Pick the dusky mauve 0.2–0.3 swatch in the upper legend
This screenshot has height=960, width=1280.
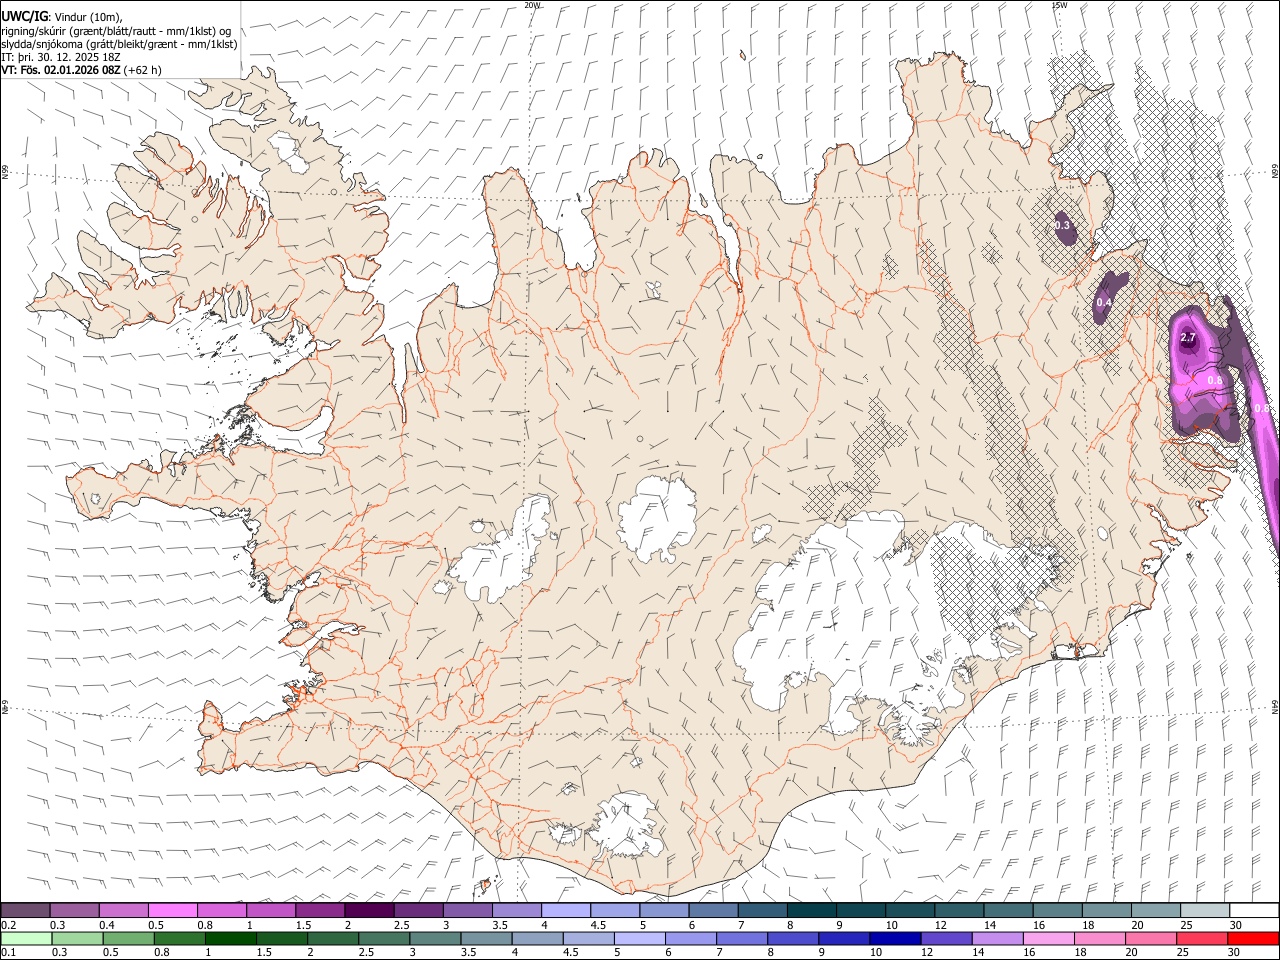[26, 910]
